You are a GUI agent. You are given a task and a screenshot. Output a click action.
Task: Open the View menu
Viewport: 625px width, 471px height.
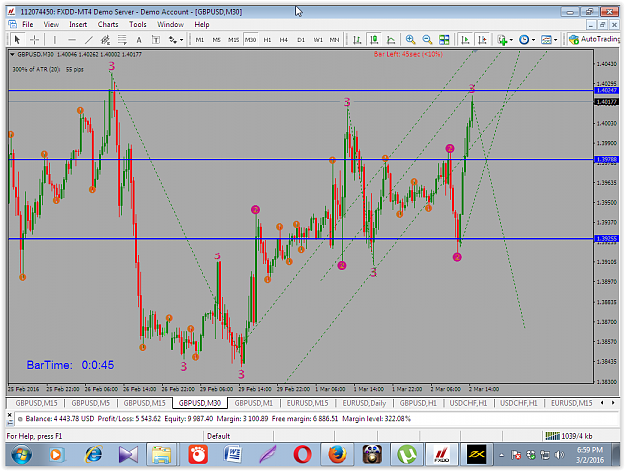pyautogui.click(x=51, y=24)
